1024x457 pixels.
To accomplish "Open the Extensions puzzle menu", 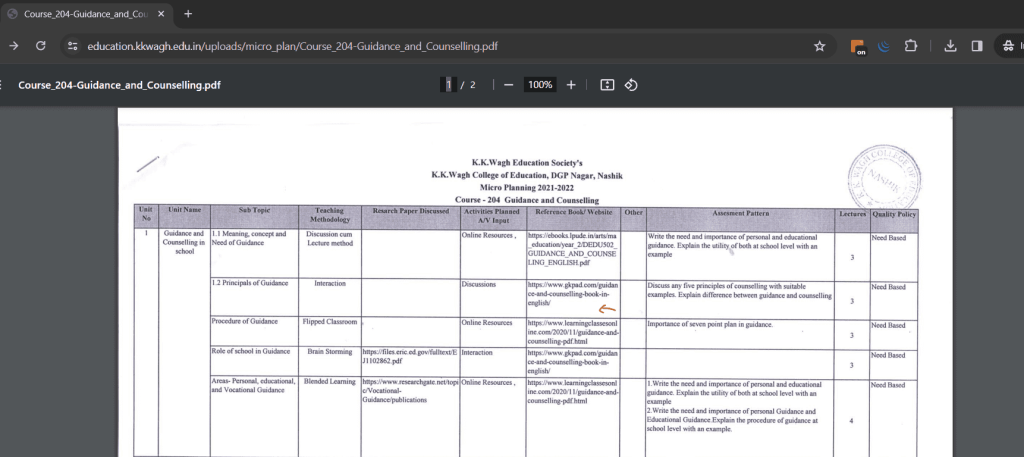I will (911, 46).
